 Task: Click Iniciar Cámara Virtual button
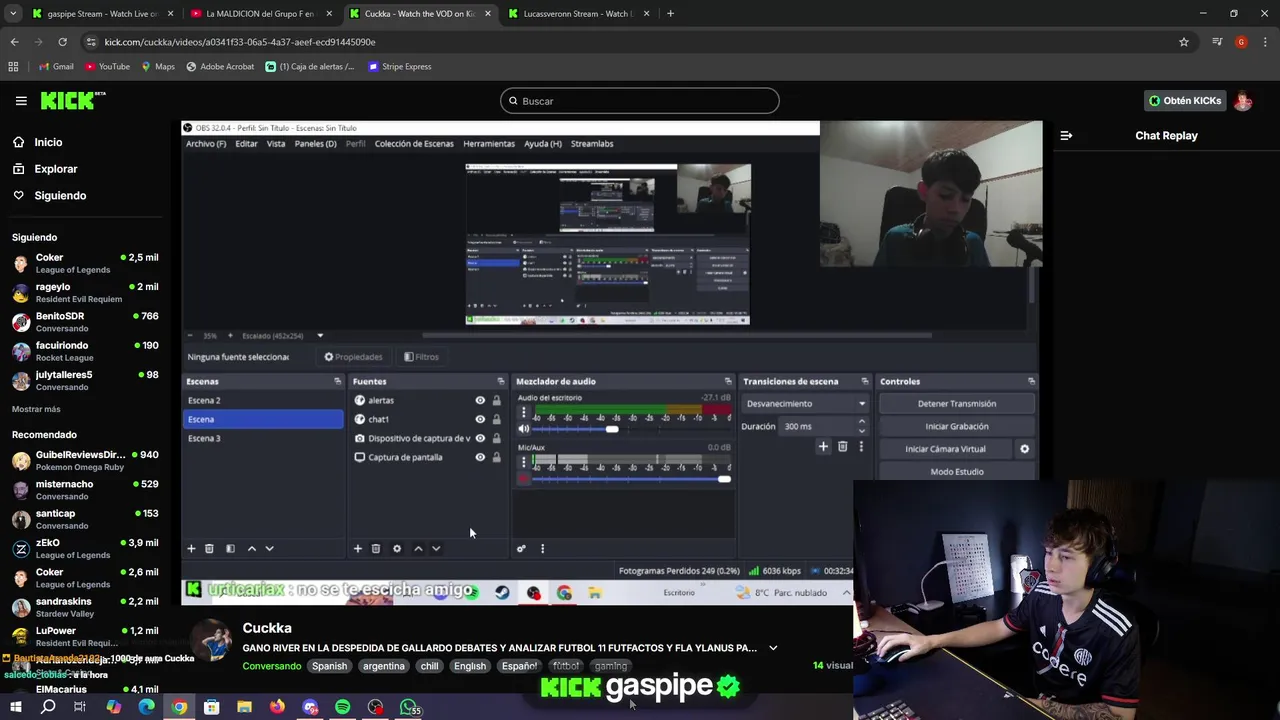(x=945, y=449)
